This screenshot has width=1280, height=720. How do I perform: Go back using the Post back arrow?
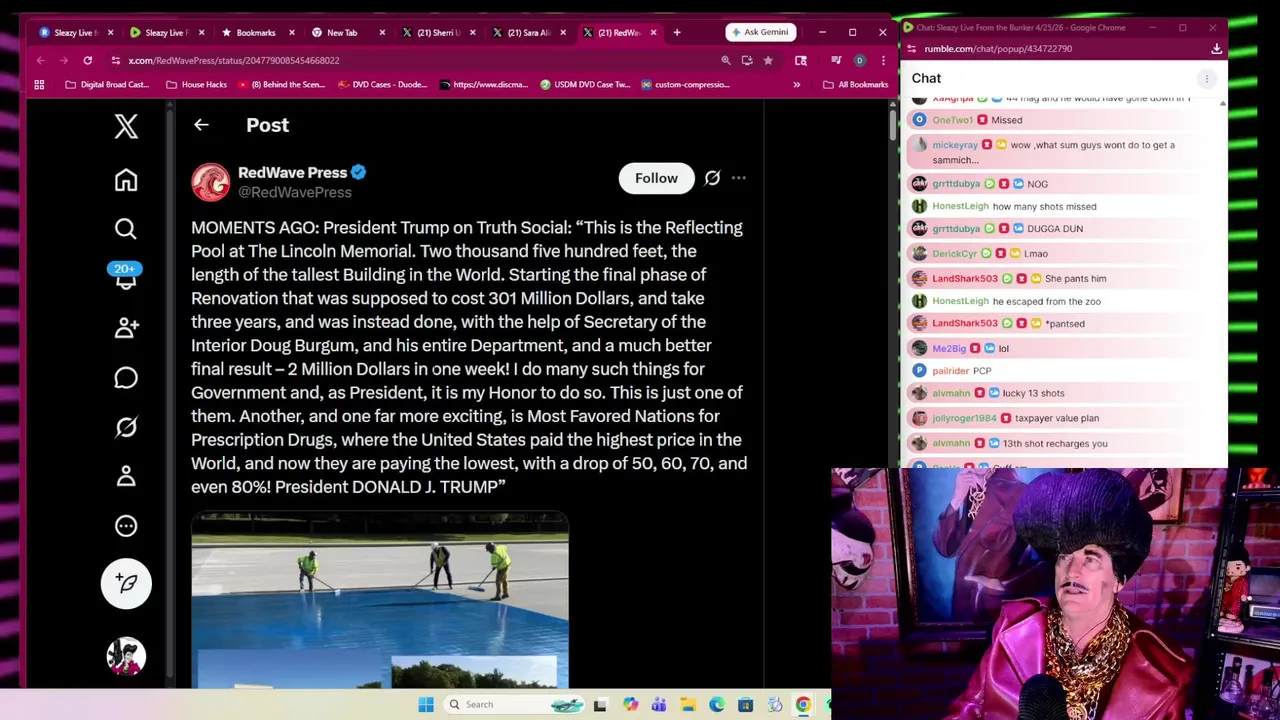coord(201,125)
